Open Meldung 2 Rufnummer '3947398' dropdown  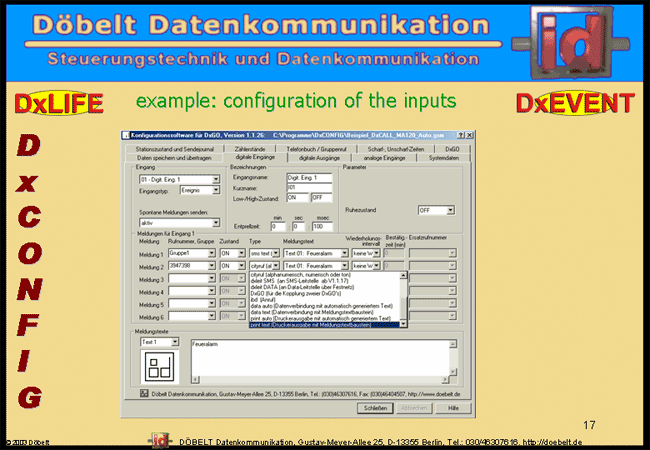[211, 266]
